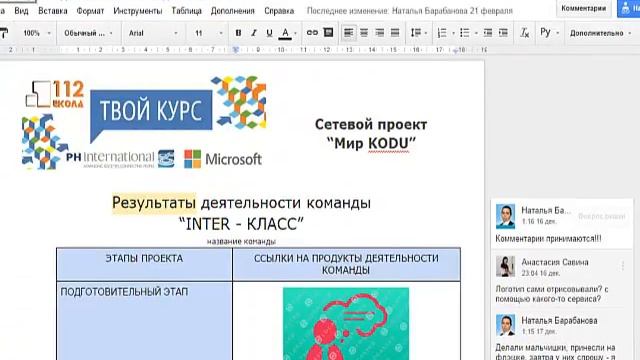The height and width of the screenshot is (360, 640).
Task: Click the heading 'Сетевой проект'
Action: (371, 124)
